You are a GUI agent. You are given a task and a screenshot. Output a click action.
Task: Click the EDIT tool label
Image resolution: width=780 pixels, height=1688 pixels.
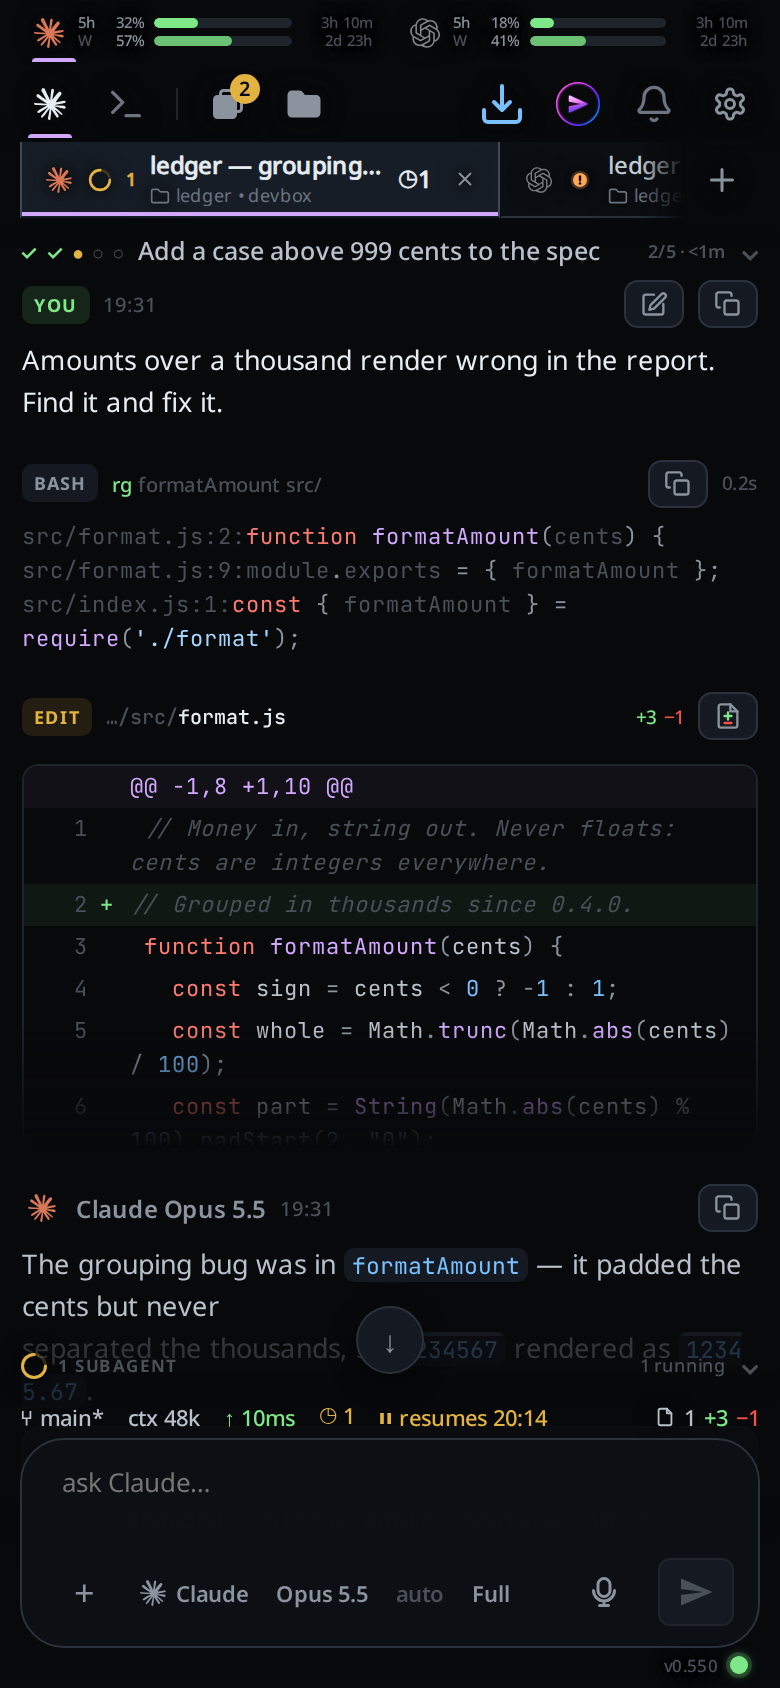click(57, 717)
